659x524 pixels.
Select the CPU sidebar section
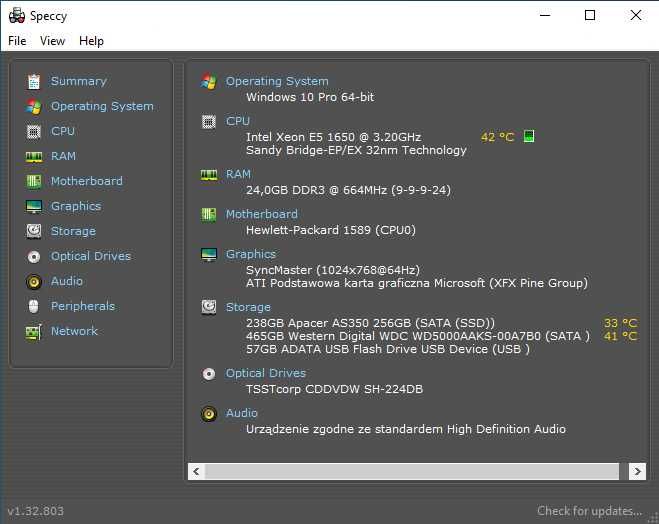[63, 131]
